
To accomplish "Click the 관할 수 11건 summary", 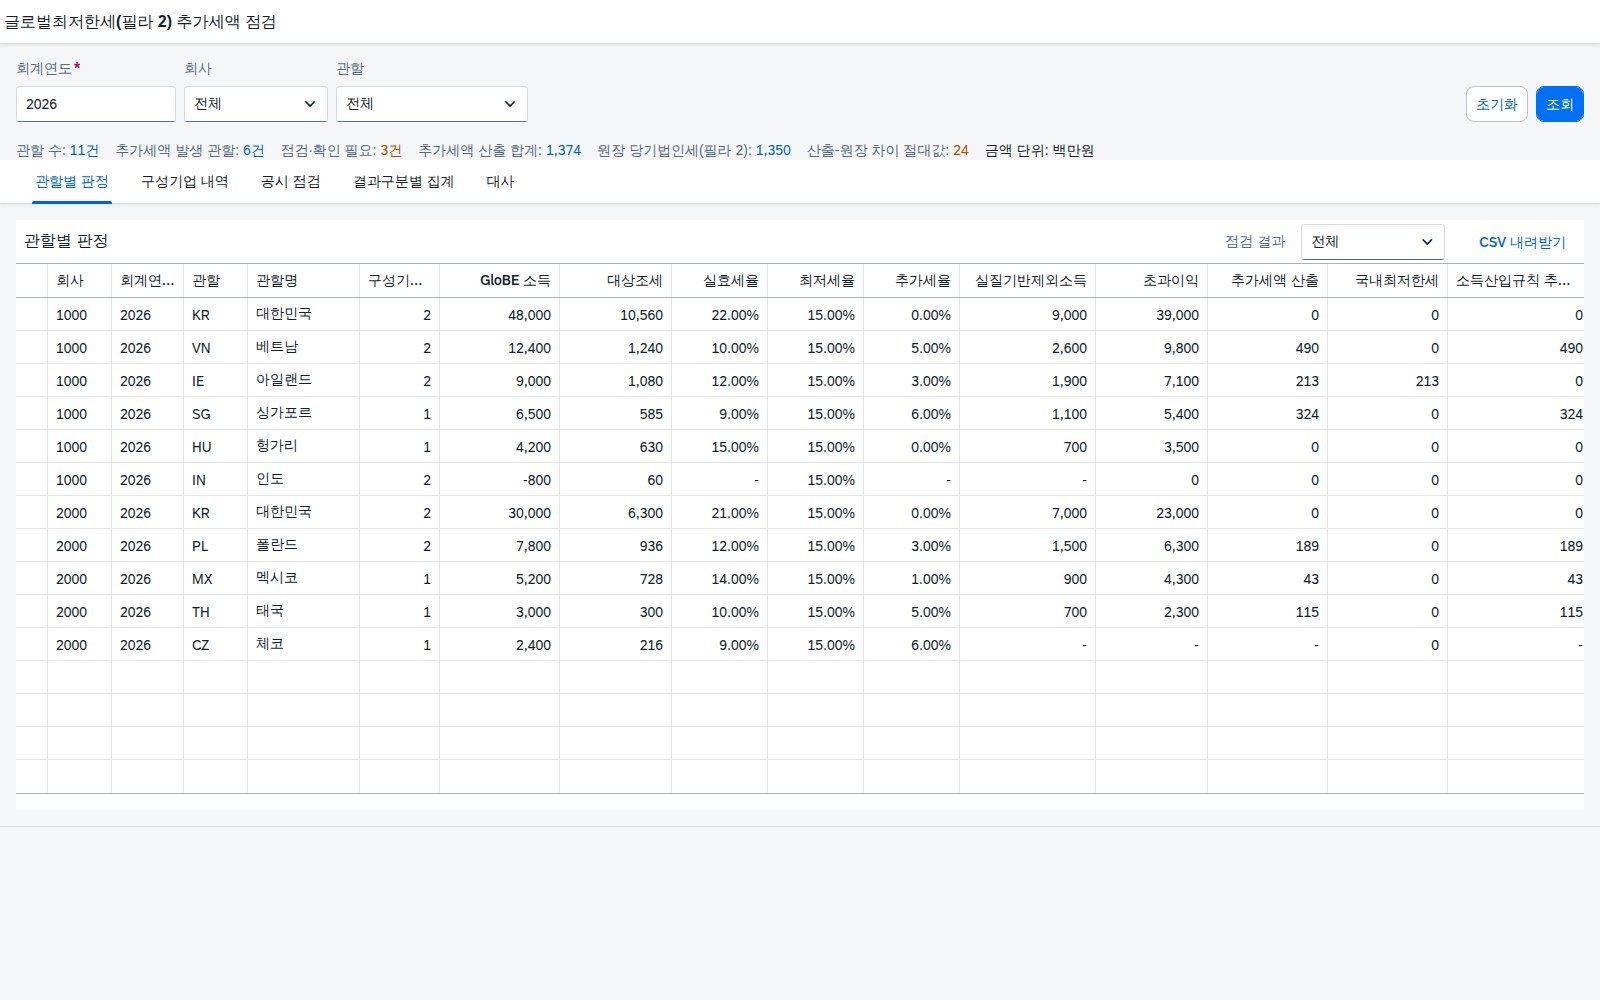I will click(x=58, y=151).
